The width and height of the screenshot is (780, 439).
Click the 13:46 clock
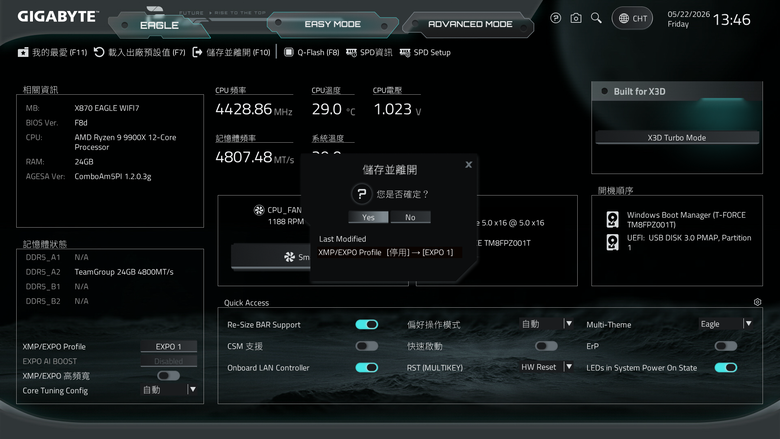tap(731, 19)
